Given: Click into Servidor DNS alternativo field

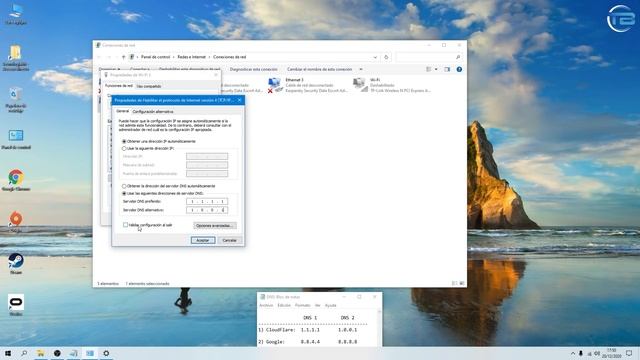Looking at the screenshot, I should point(207,210).
